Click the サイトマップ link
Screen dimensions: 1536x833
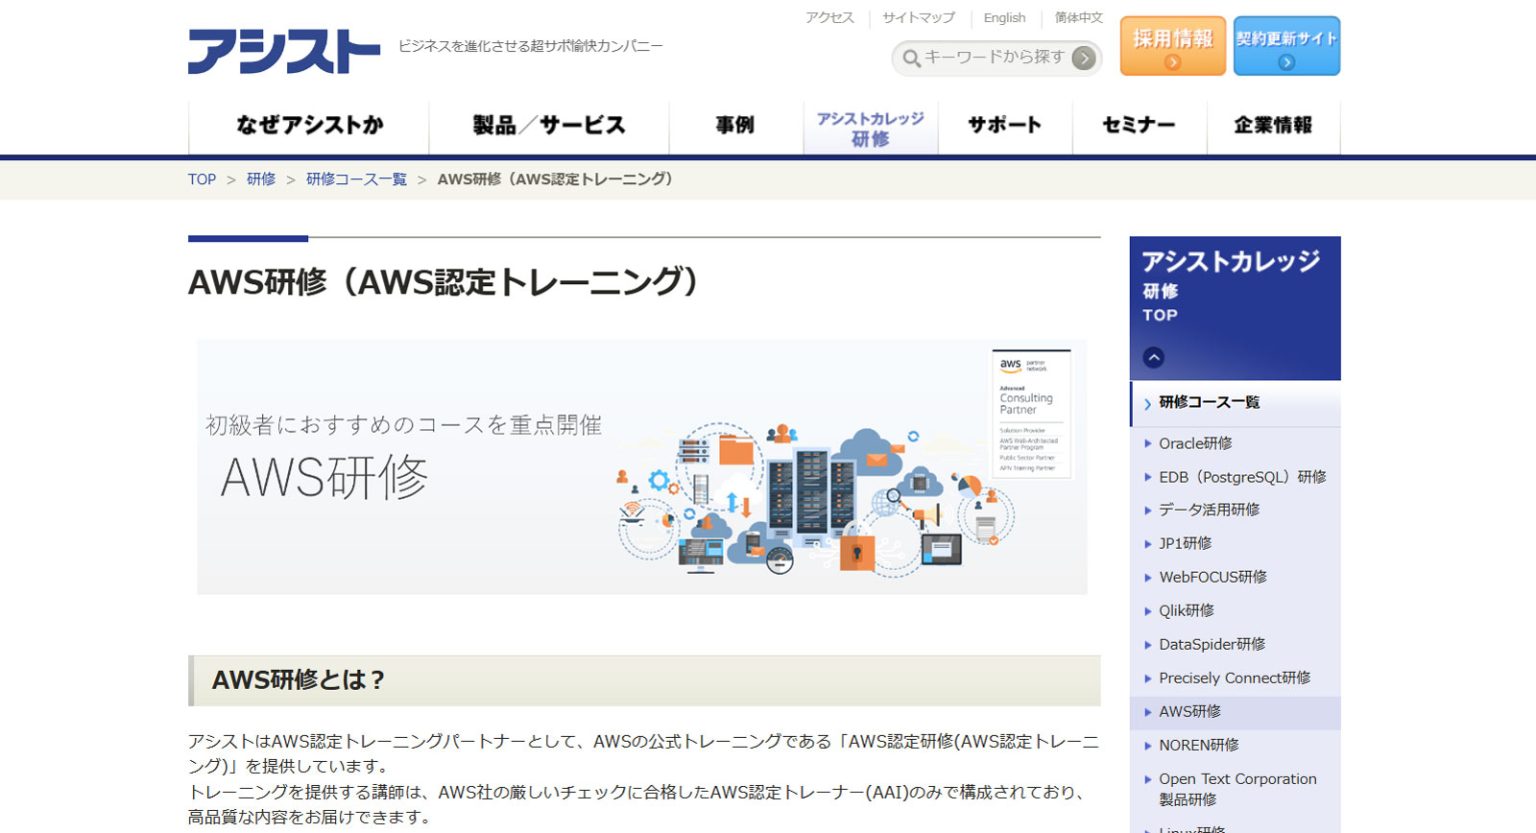pyautogui.click(x=916, y=17)
